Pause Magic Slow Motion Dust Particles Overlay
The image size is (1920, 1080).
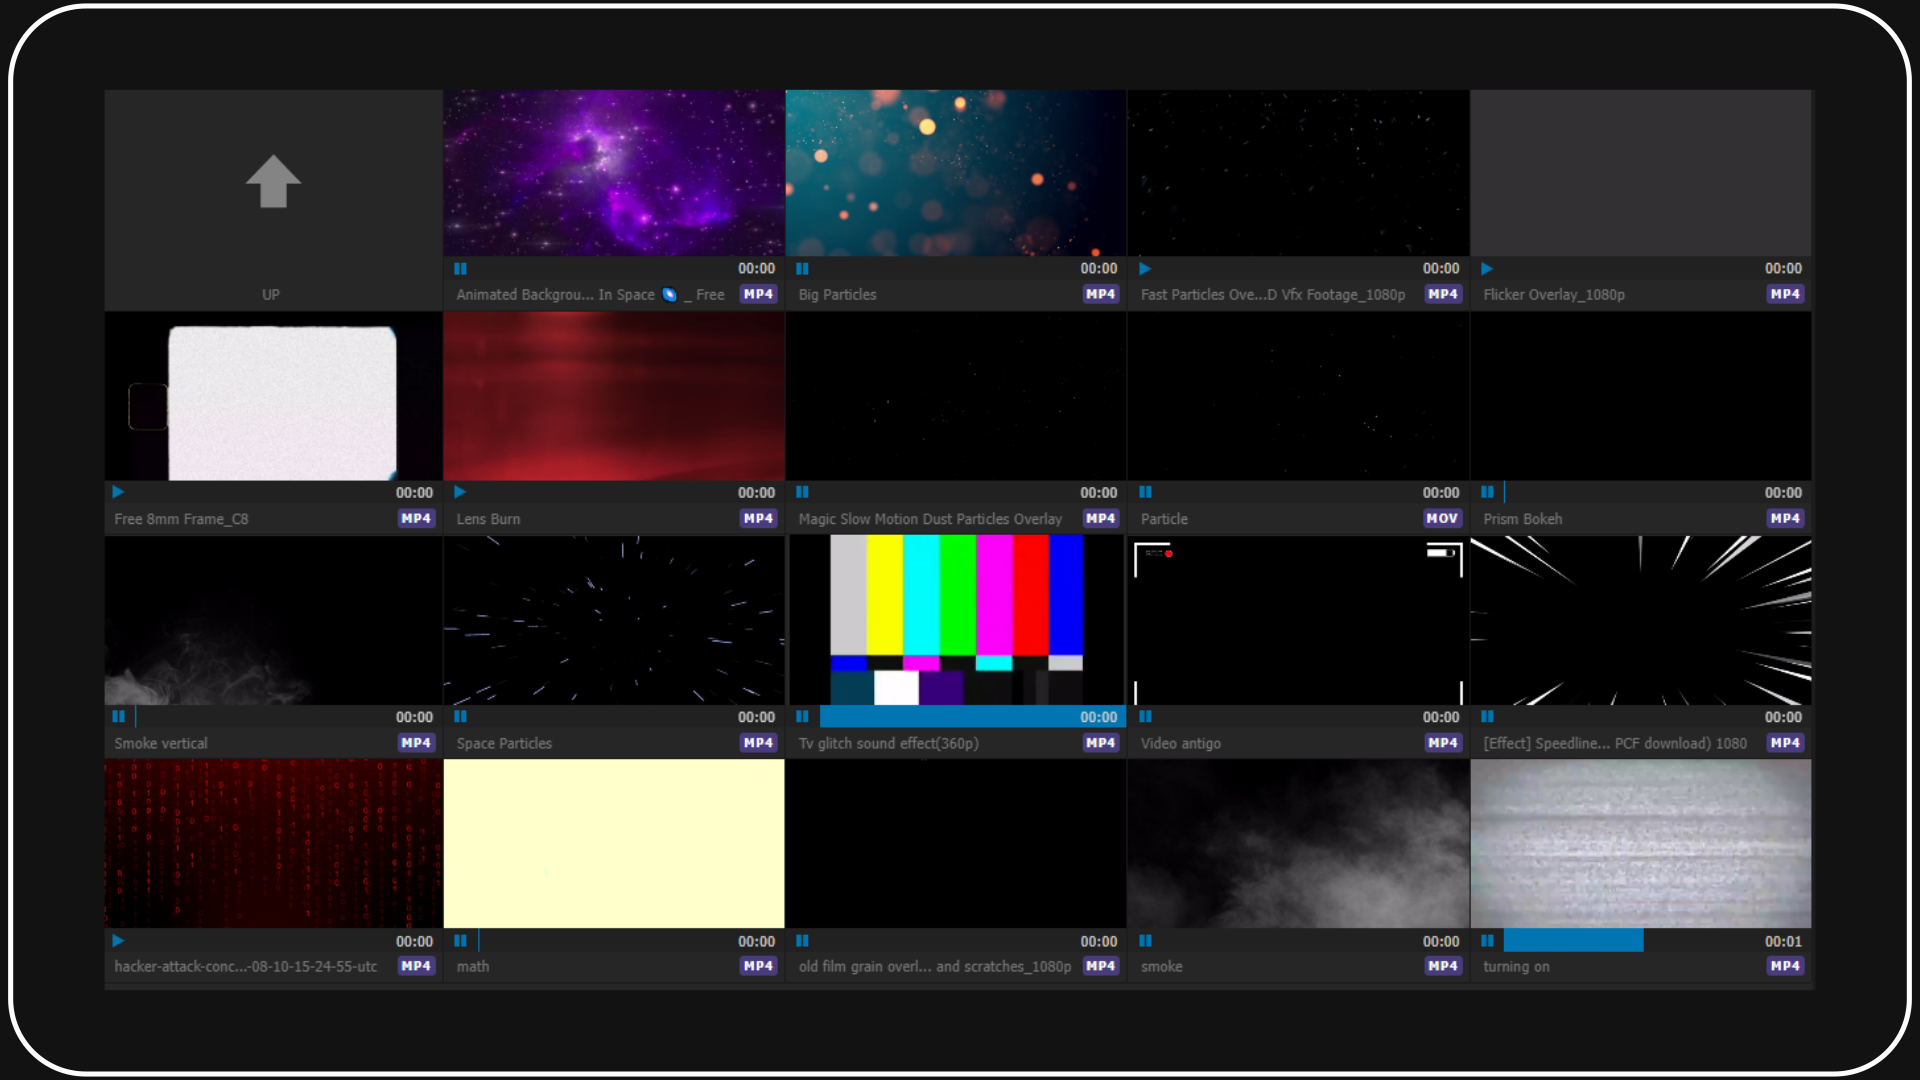(802, 492)
